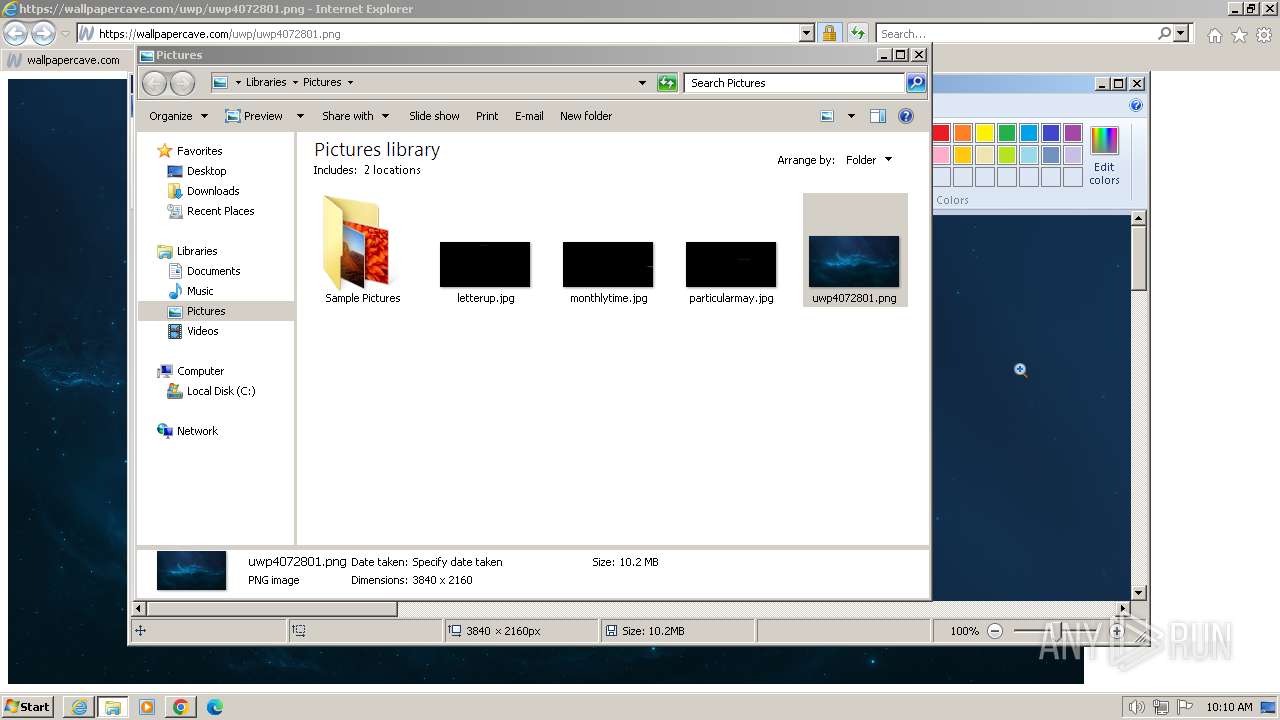1280x720 pixels.
Task: Open the IE Favorites star icon
Action: pyautogui.click(x=1239, y=35)
